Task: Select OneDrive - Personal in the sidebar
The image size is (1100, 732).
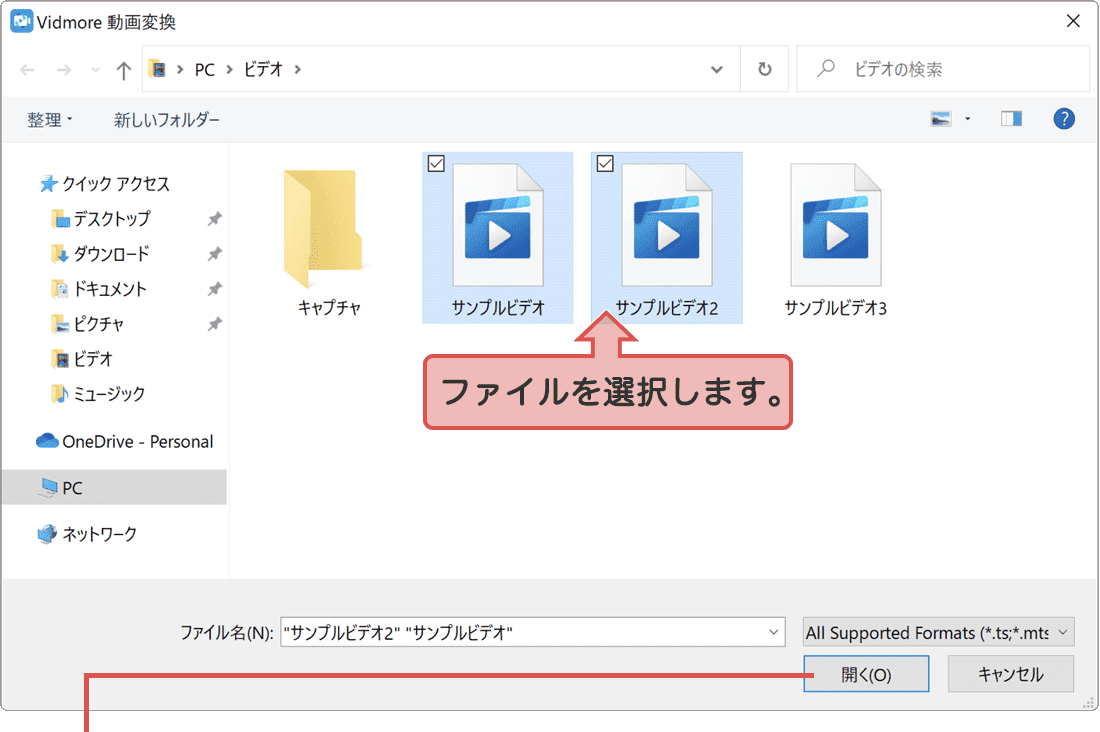Action: (x=125, y=441)
